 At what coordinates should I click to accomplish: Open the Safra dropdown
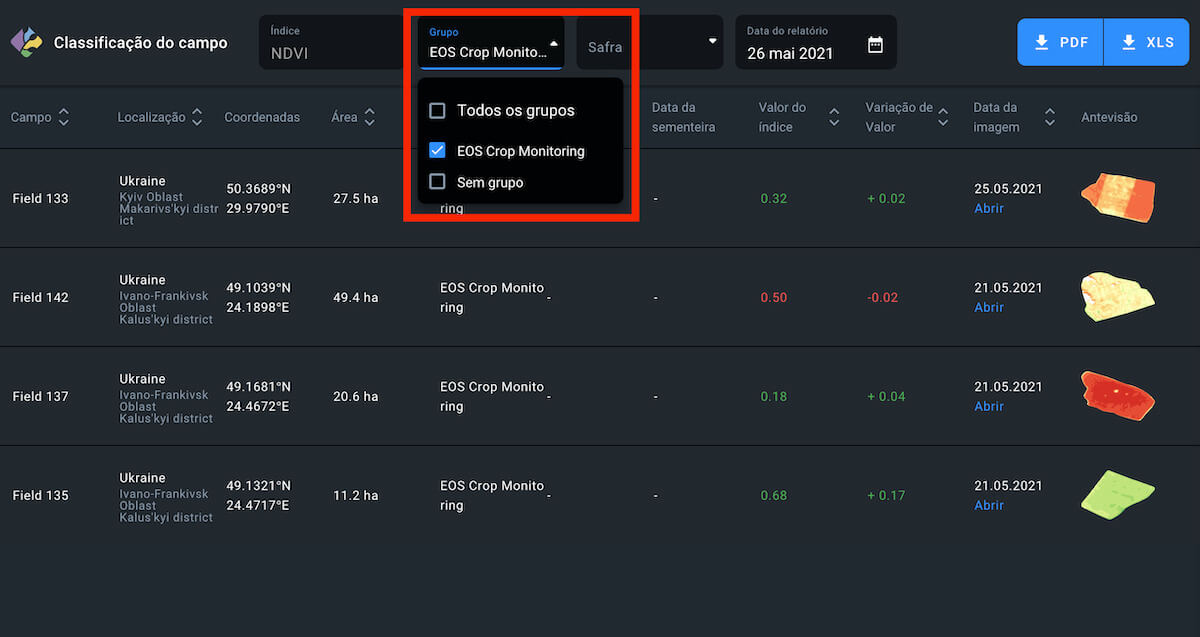[649, 43]
